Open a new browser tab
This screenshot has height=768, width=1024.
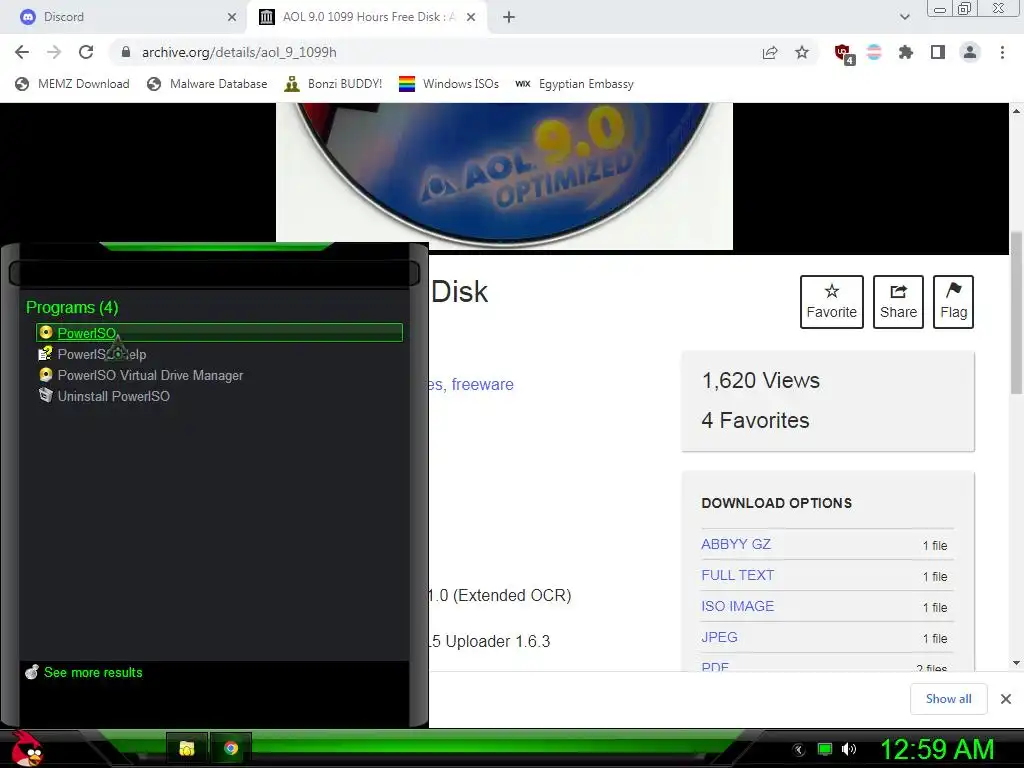509,17
